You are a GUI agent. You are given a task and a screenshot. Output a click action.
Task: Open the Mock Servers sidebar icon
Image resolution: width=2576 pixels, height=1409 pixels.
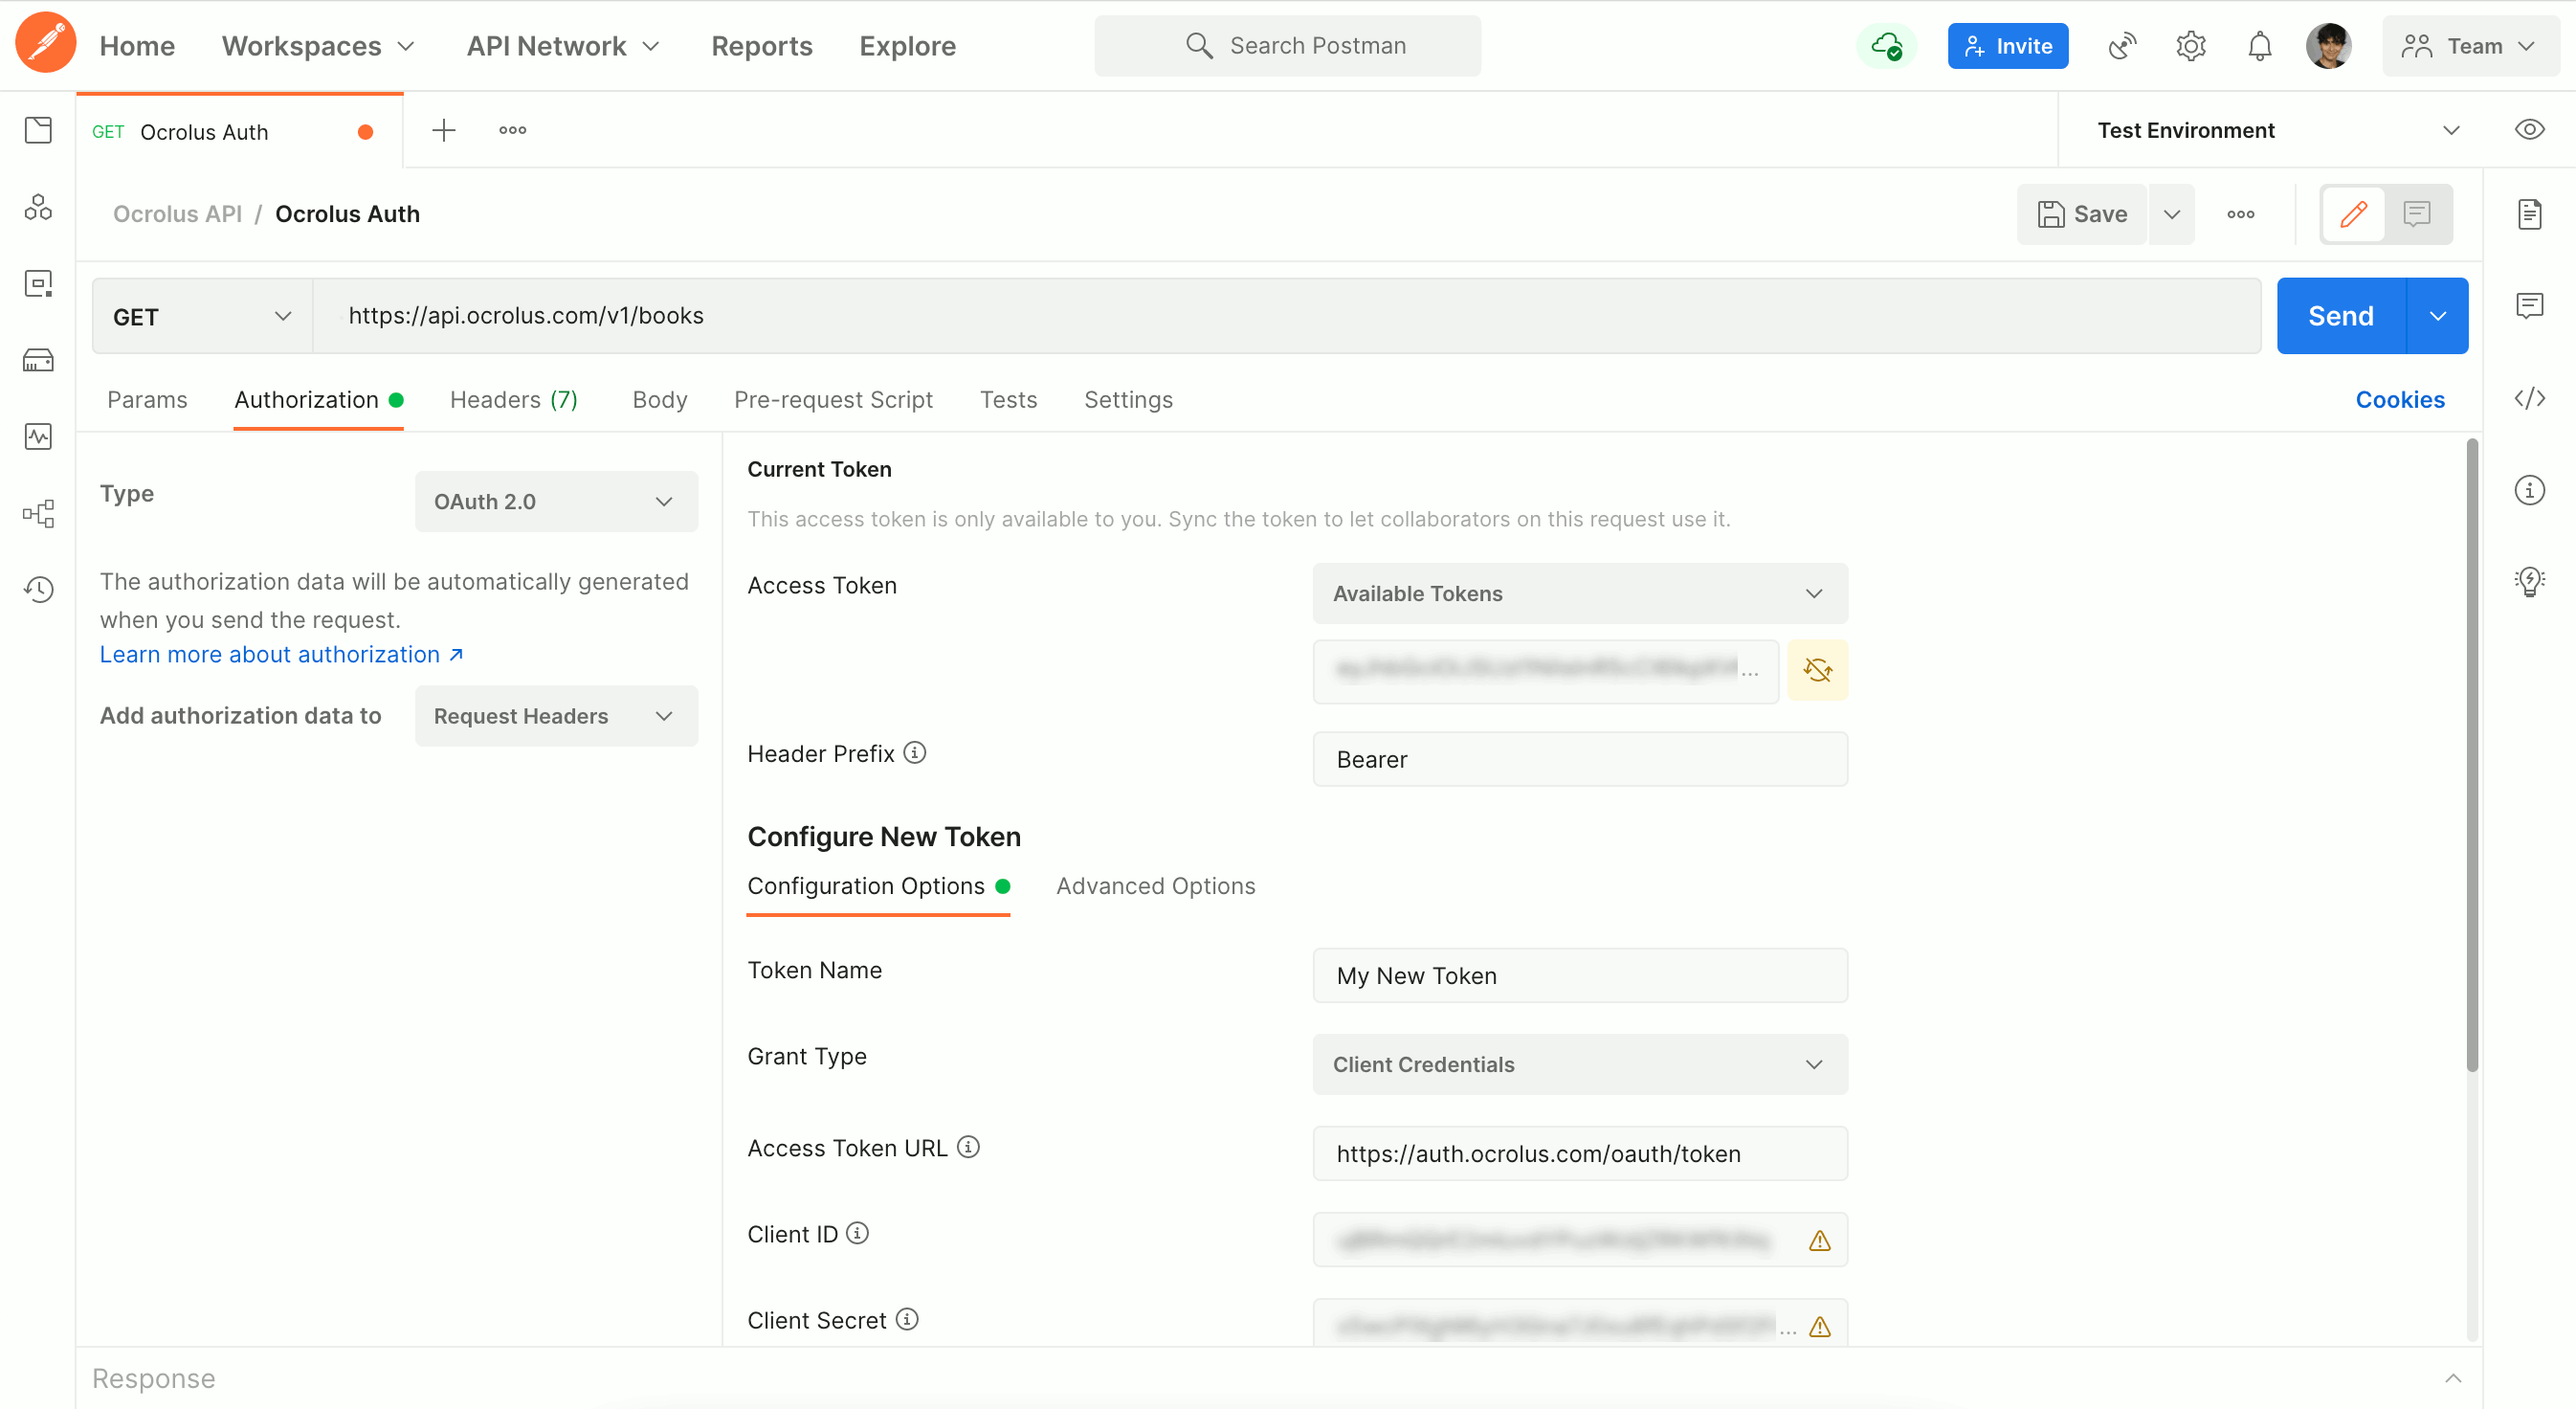tap(38, 360)
